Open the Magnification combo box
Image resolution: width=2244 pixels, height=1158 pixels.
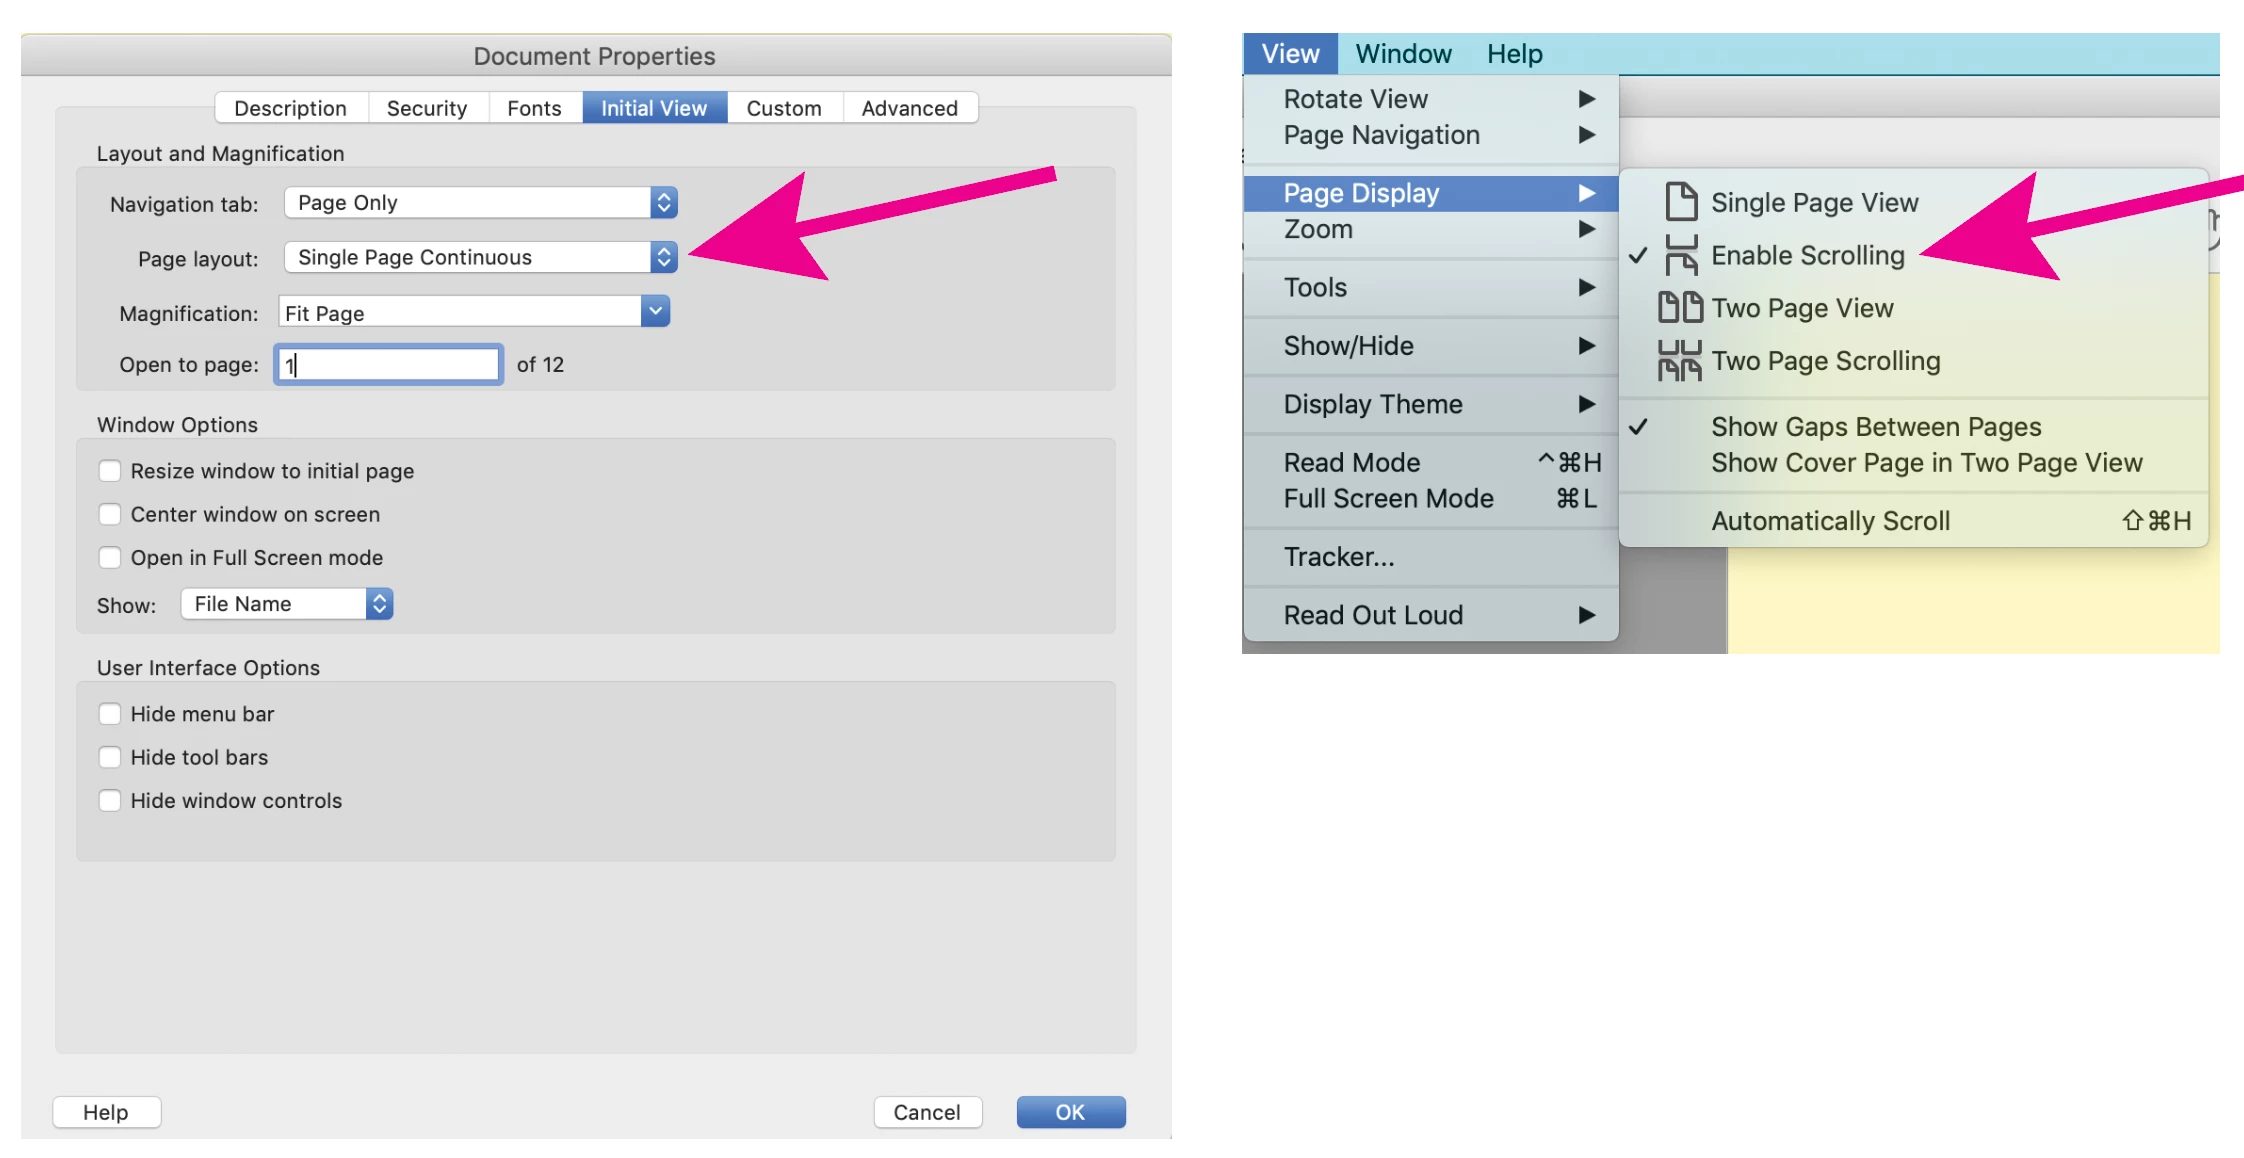point(655,312)
